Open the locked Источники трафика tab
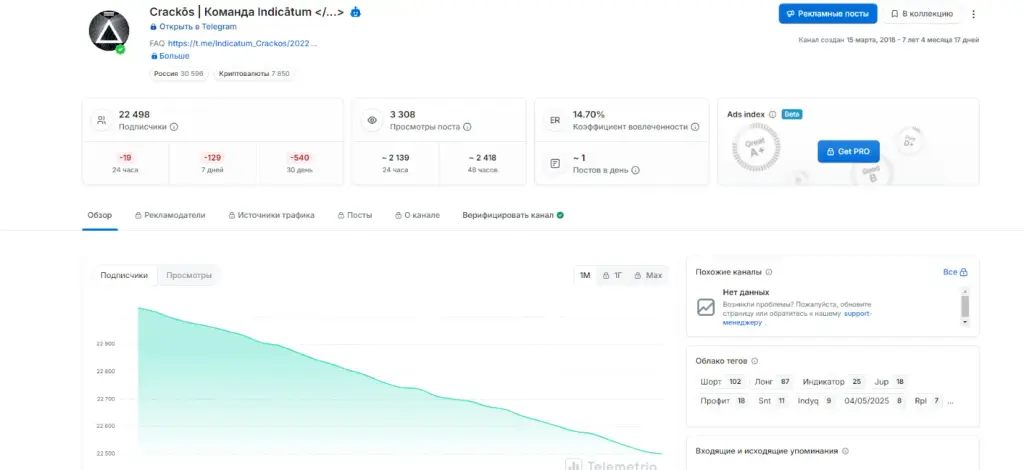Screen dimensions: 1024x470 point(271,215)
